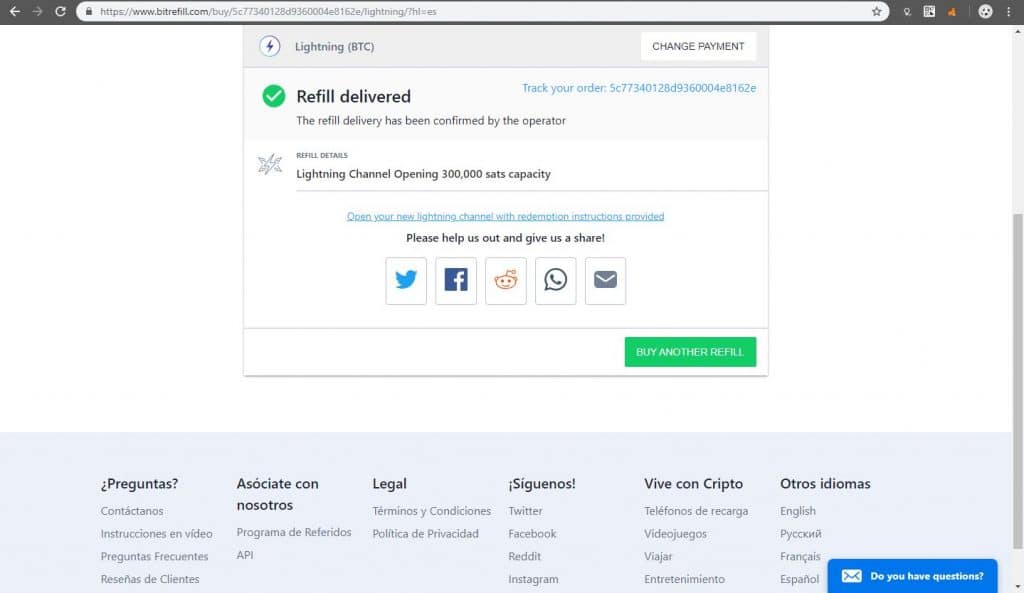
Task: Switch language to Français
Action: click(x=800, y=556)
